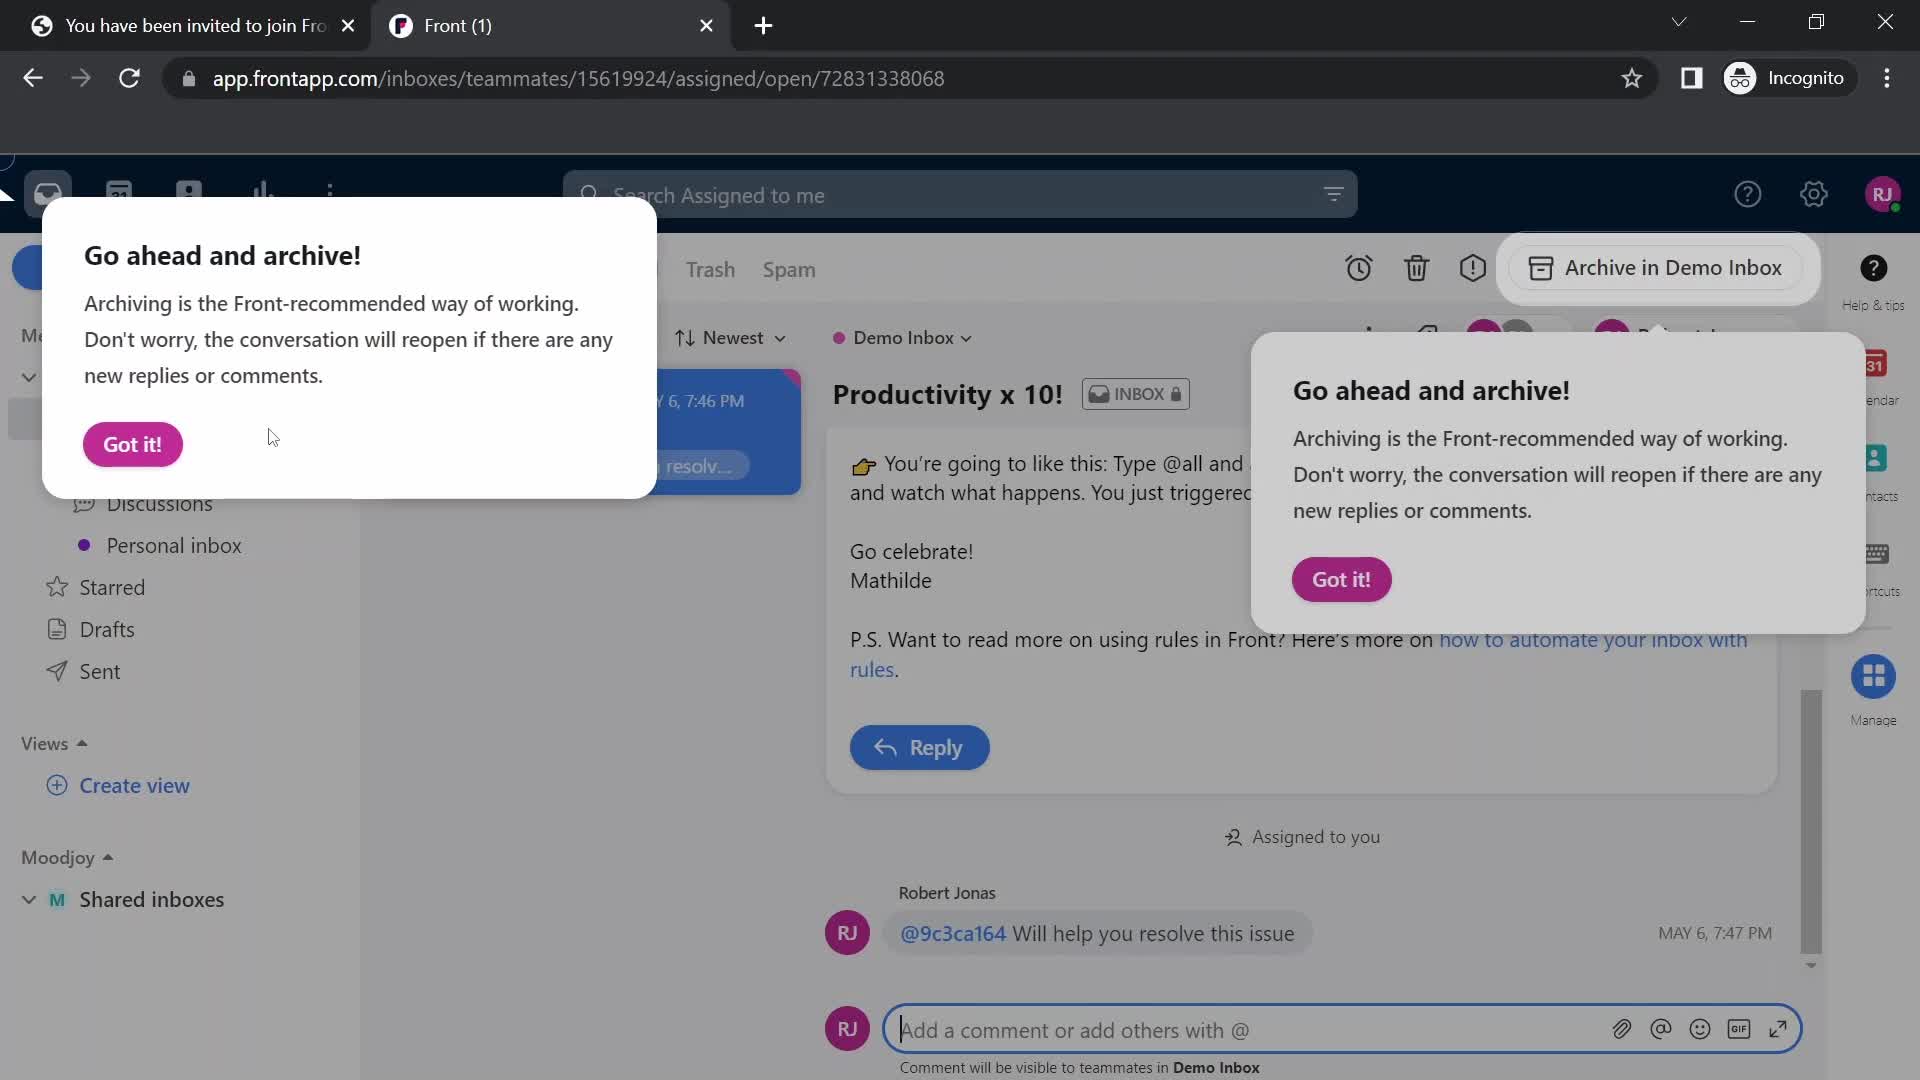
Task: Click 'Got it!' on the left archive popup
Action: pos(132,443)
